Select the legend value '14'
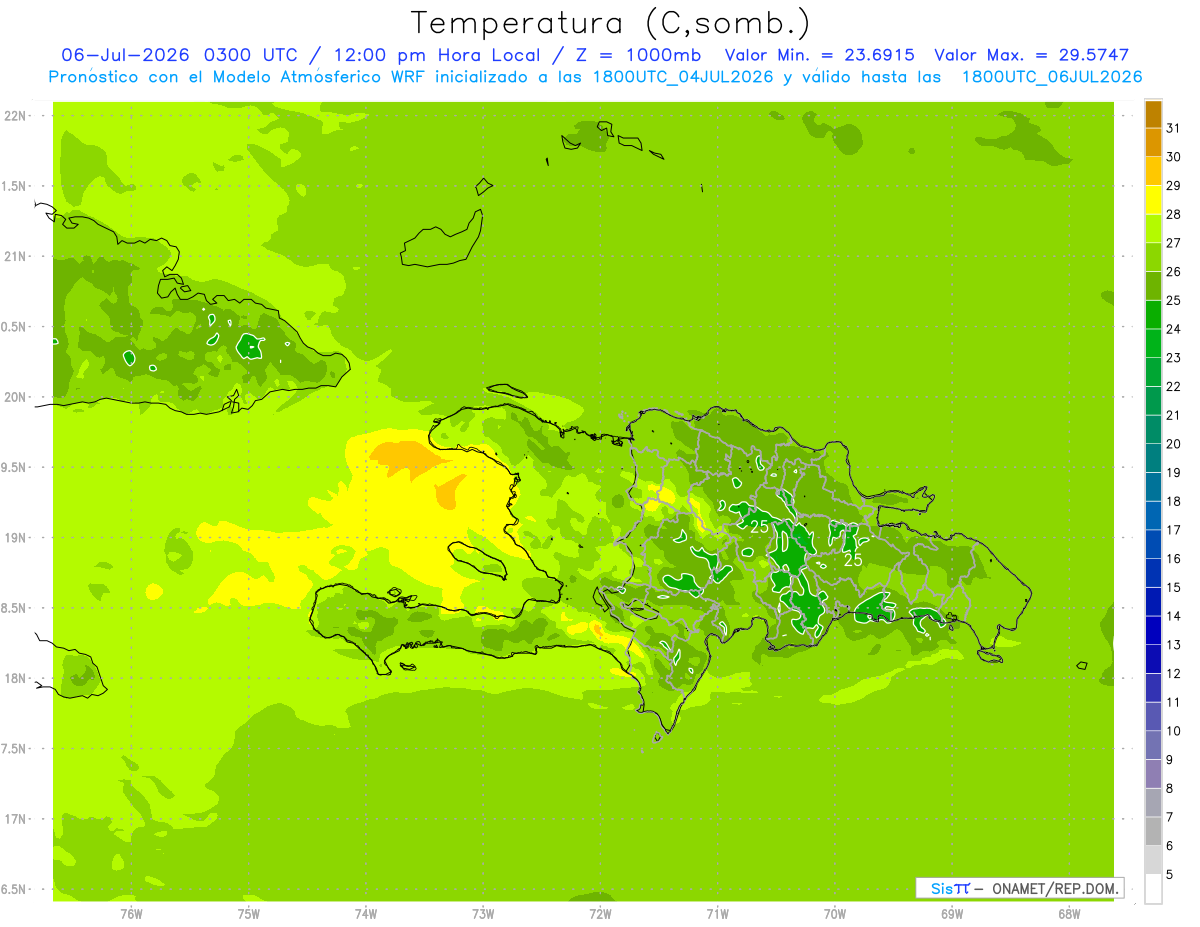This screenshot has height=927, width=1200. coord(1174,616)
